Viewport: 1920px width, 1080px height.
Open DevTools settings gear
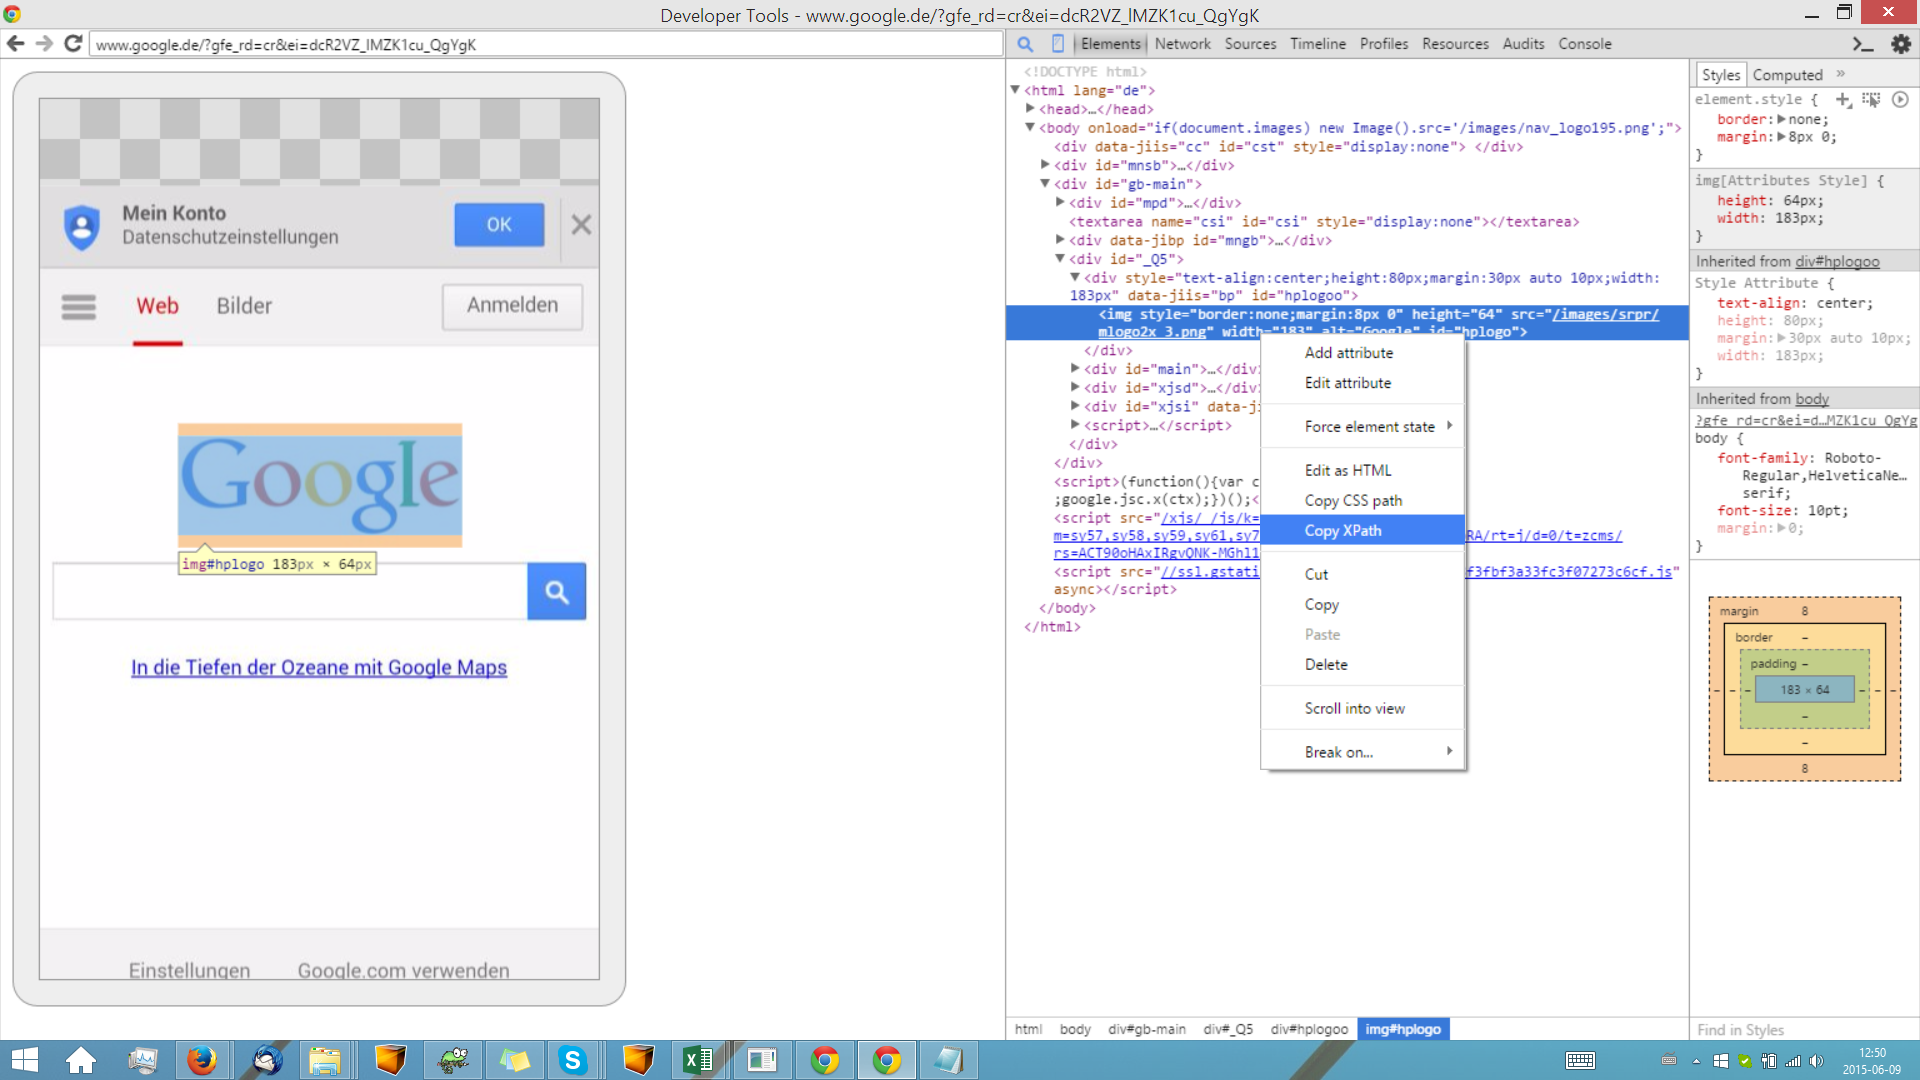click(1900, 44)
